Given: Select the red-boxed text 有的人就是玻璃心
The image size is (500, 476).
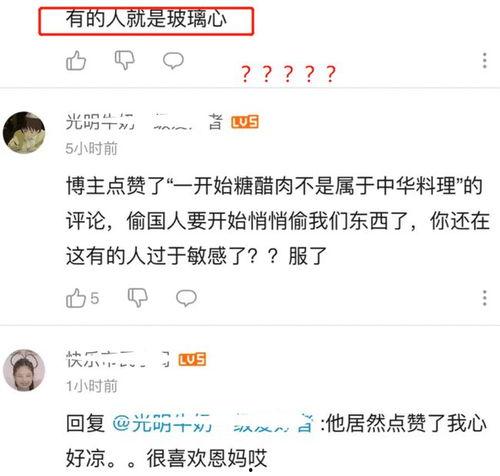Looking at the screenshot, I should pyautogui.click(x=146, y=21).
